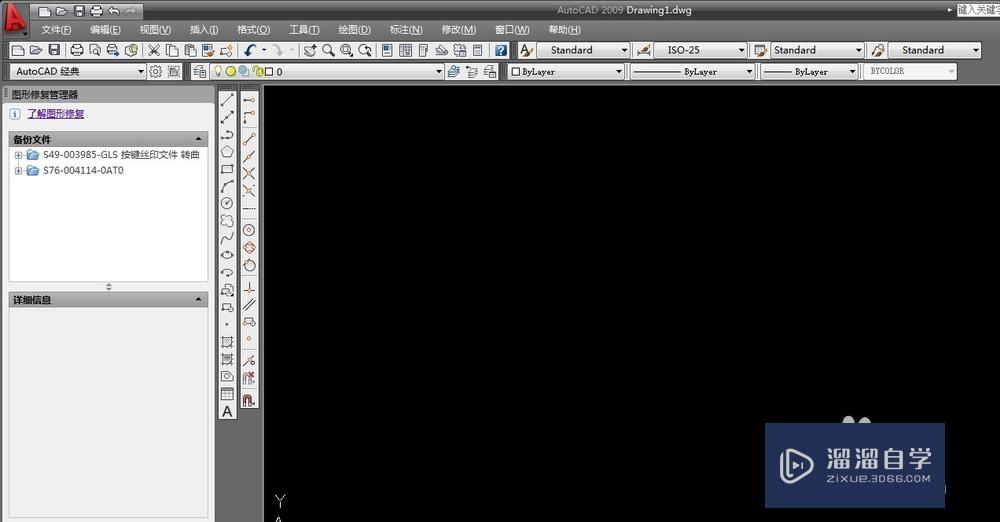The image size is (1000, 522).
Task: Open the ByLayer linetype dropdown
Action: 693,71
